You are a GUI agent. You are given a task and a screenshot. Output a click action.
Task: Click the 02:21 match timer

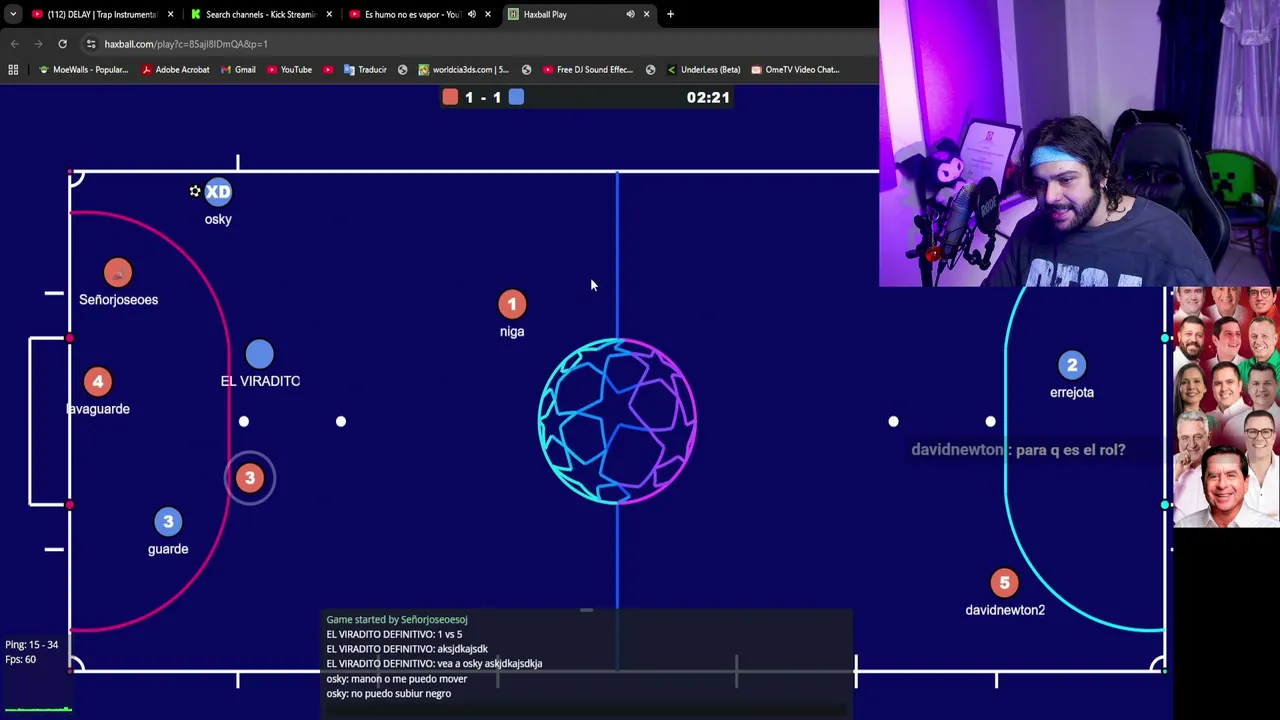[x=708, y=97]
